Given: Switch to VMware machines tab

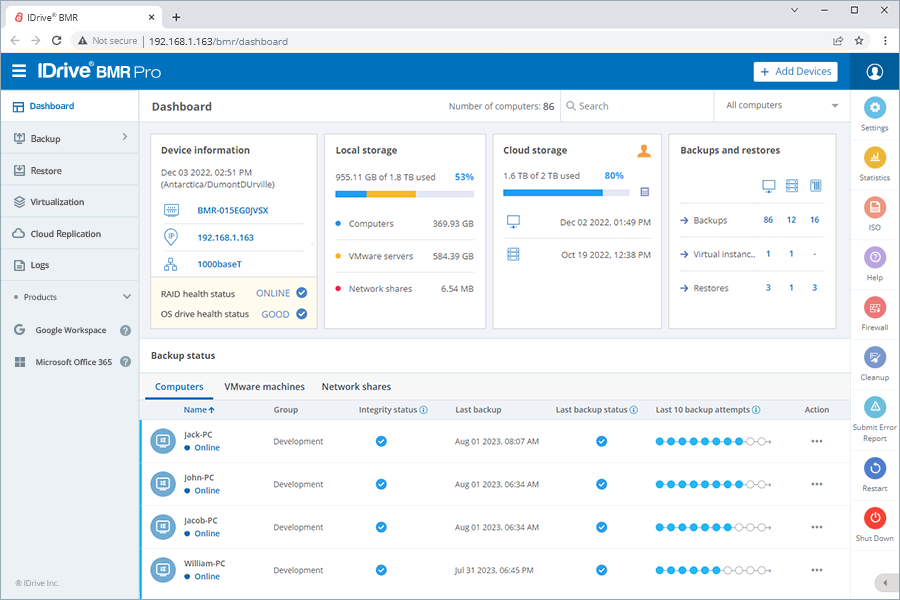Looking at the screenshot, I should point(264,386).
